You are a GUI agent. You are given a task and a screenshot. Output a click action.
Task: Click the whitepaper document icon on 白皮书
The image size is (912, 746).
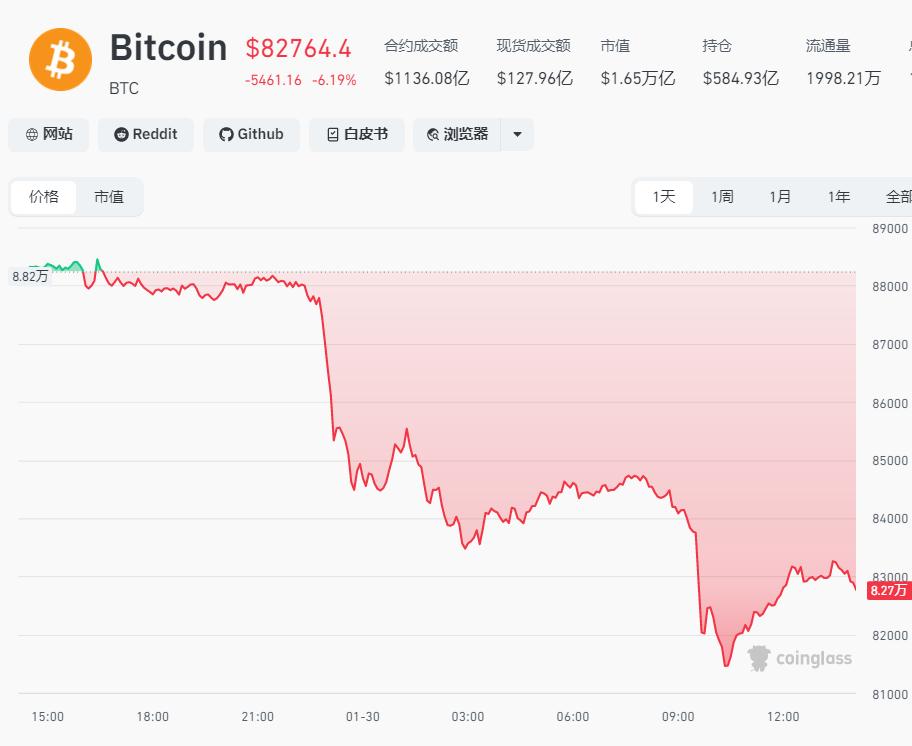332,134
